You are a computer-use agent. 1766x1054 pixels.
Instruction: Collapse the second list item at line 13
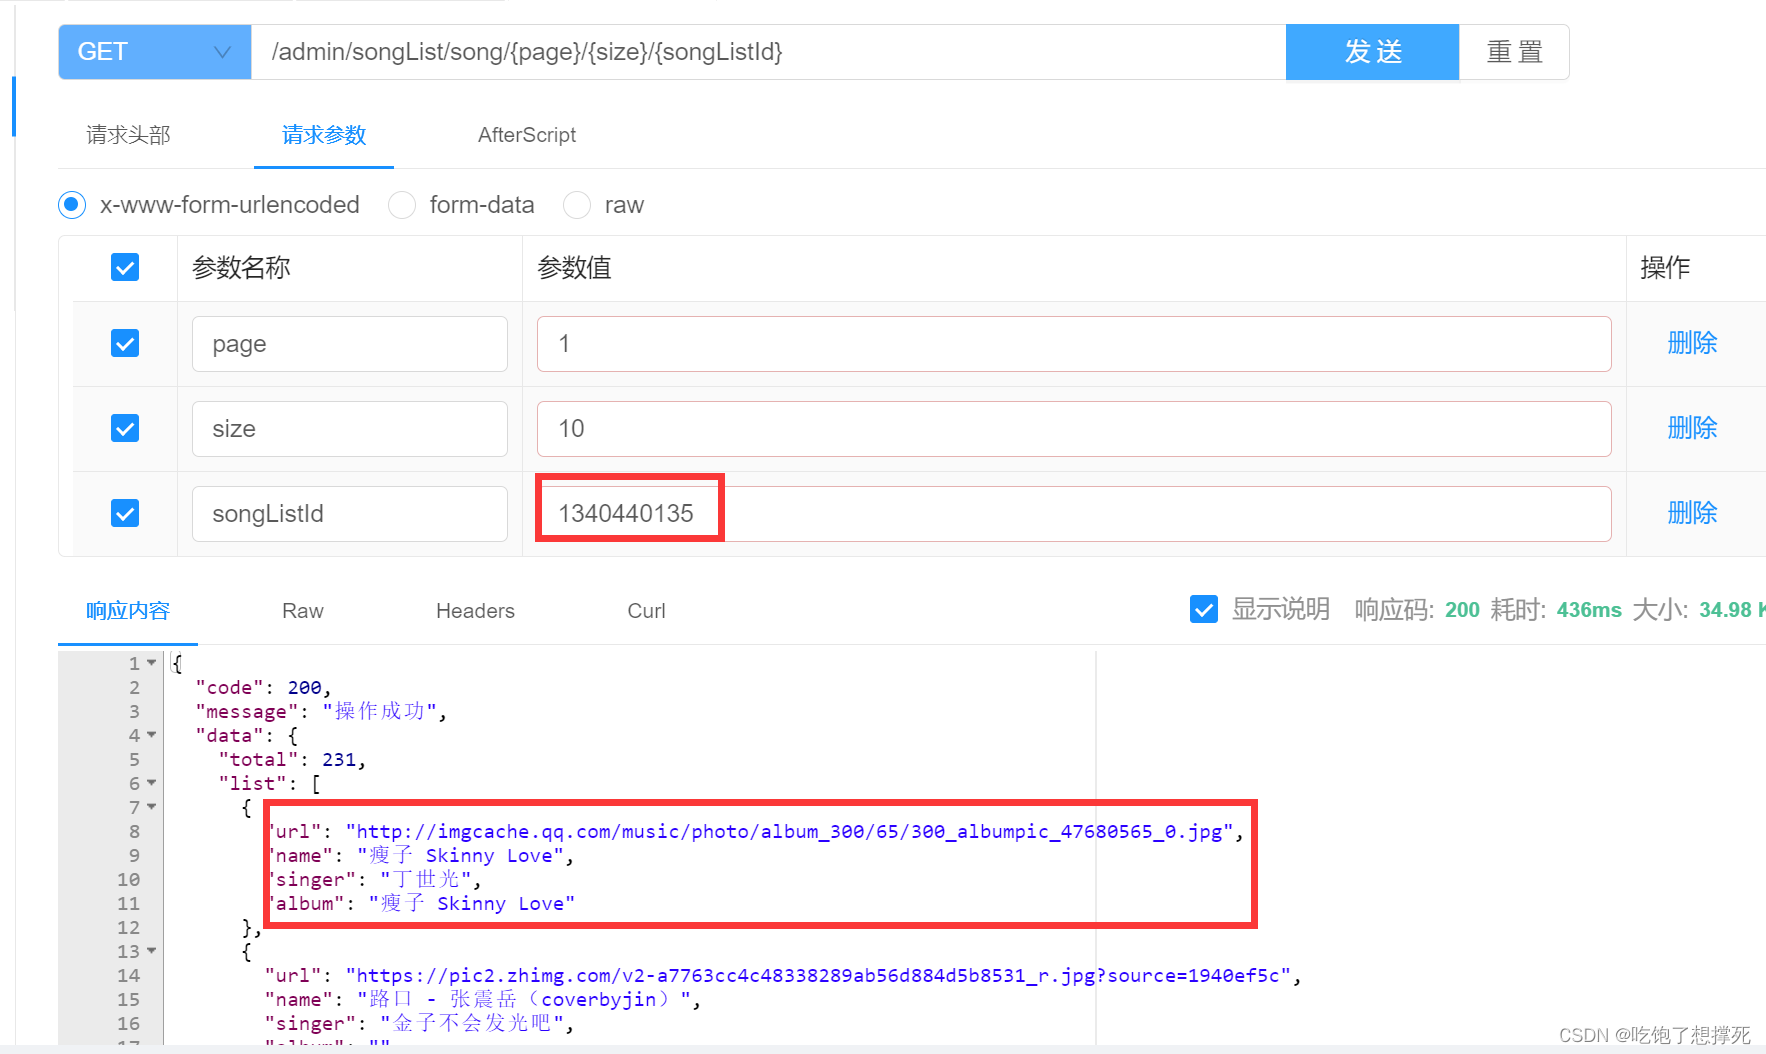(x=152, y=951)
